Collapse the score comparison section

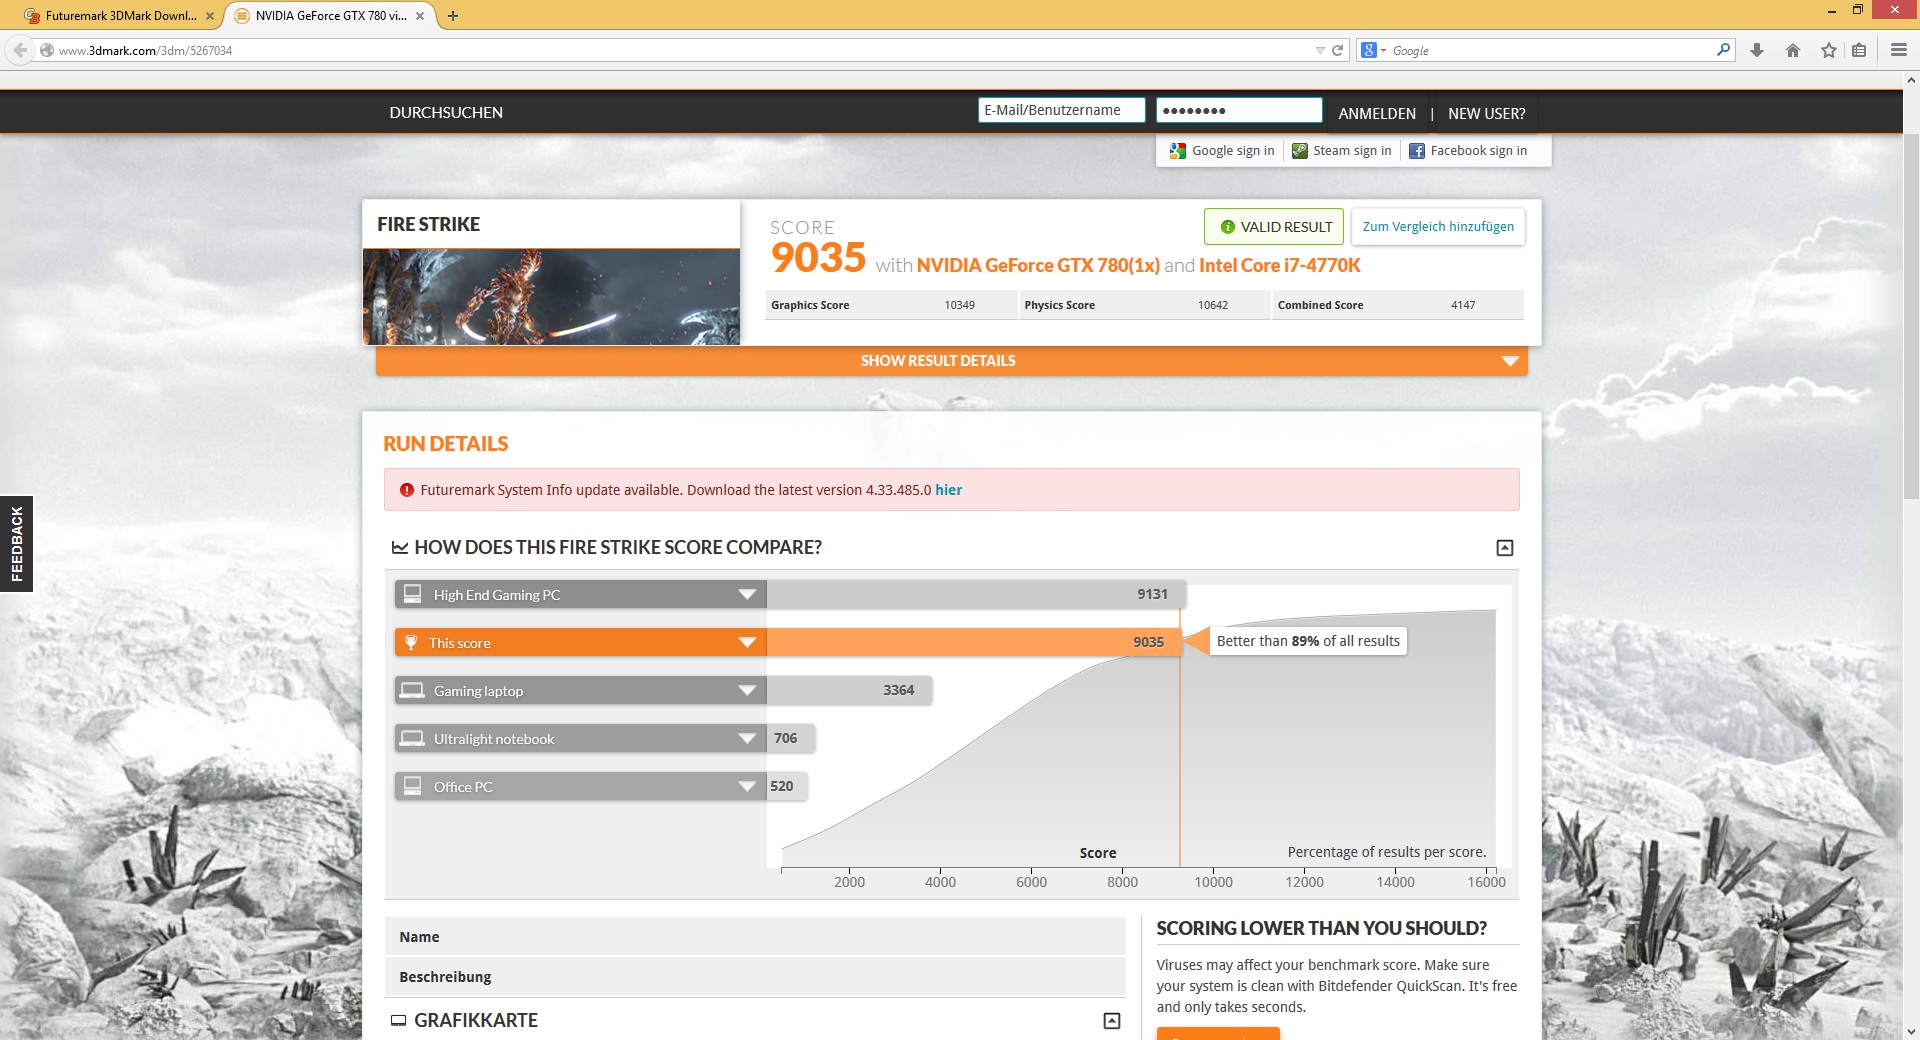1505,548
